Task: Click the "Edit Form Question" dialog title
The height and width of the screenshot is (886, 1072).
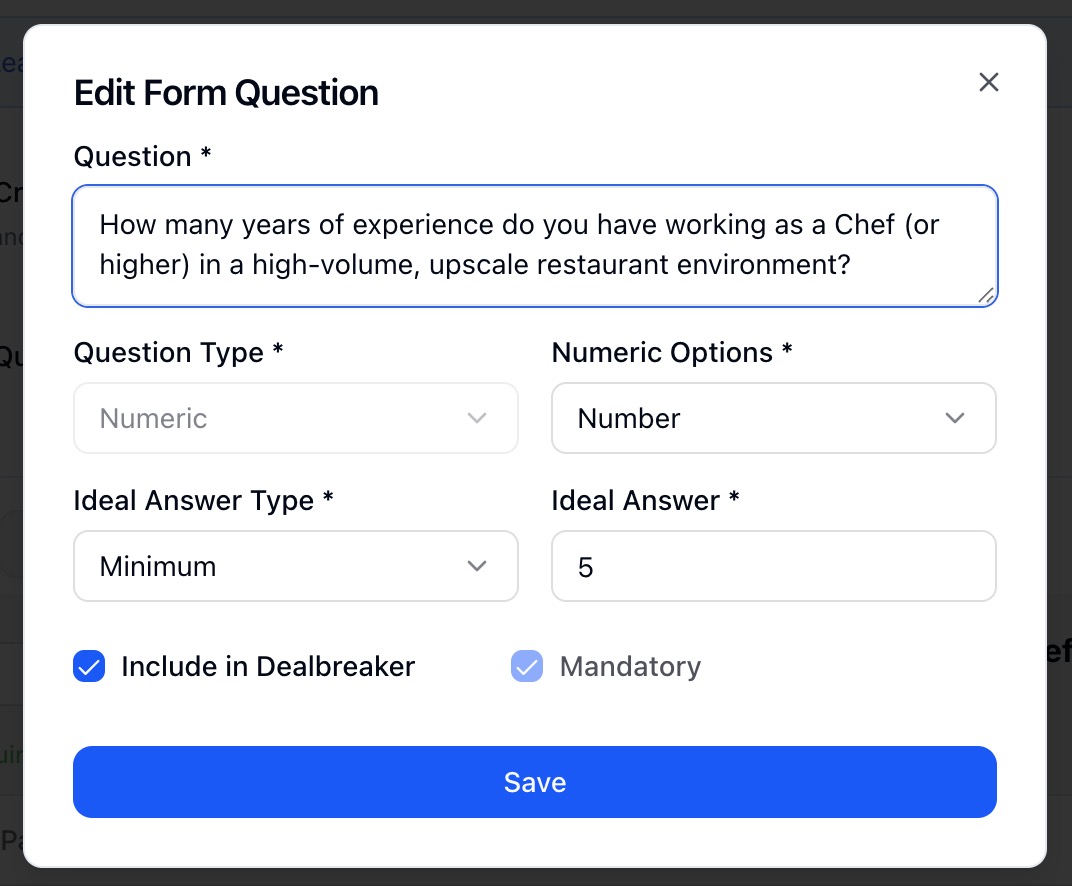Action: point(226,93)
